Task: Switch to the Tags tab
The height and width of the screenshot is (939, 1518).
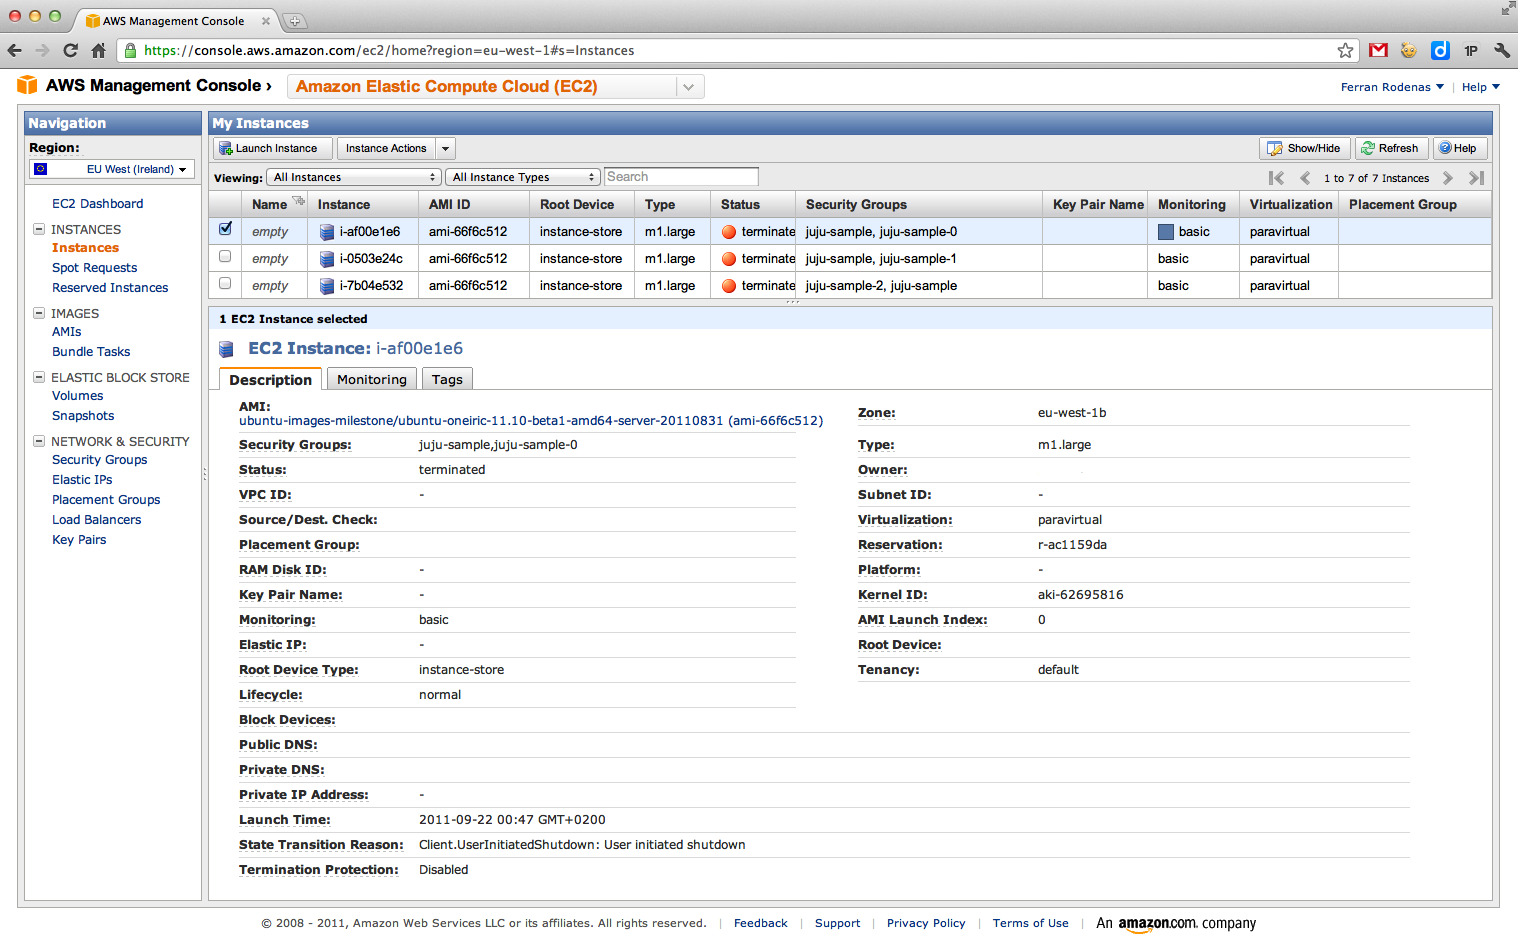Action: pos(447,379)
